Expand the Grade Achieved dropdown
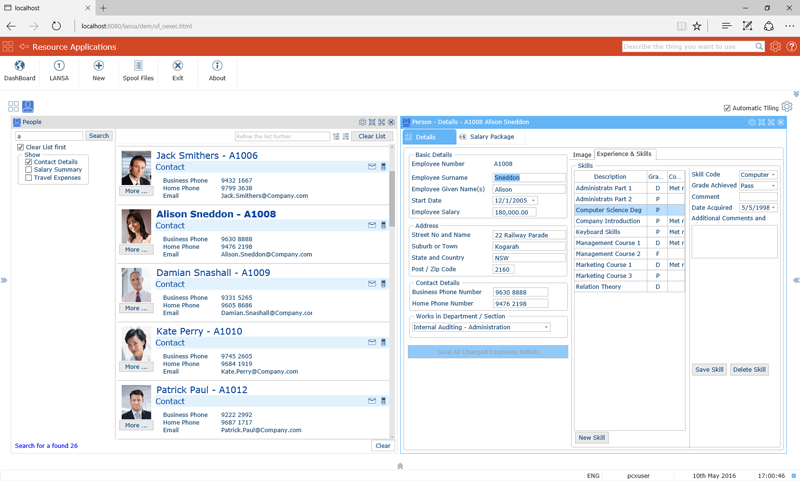Image resolution: width=800 pixels, height=481 pixels. click(x=758, y=186)
